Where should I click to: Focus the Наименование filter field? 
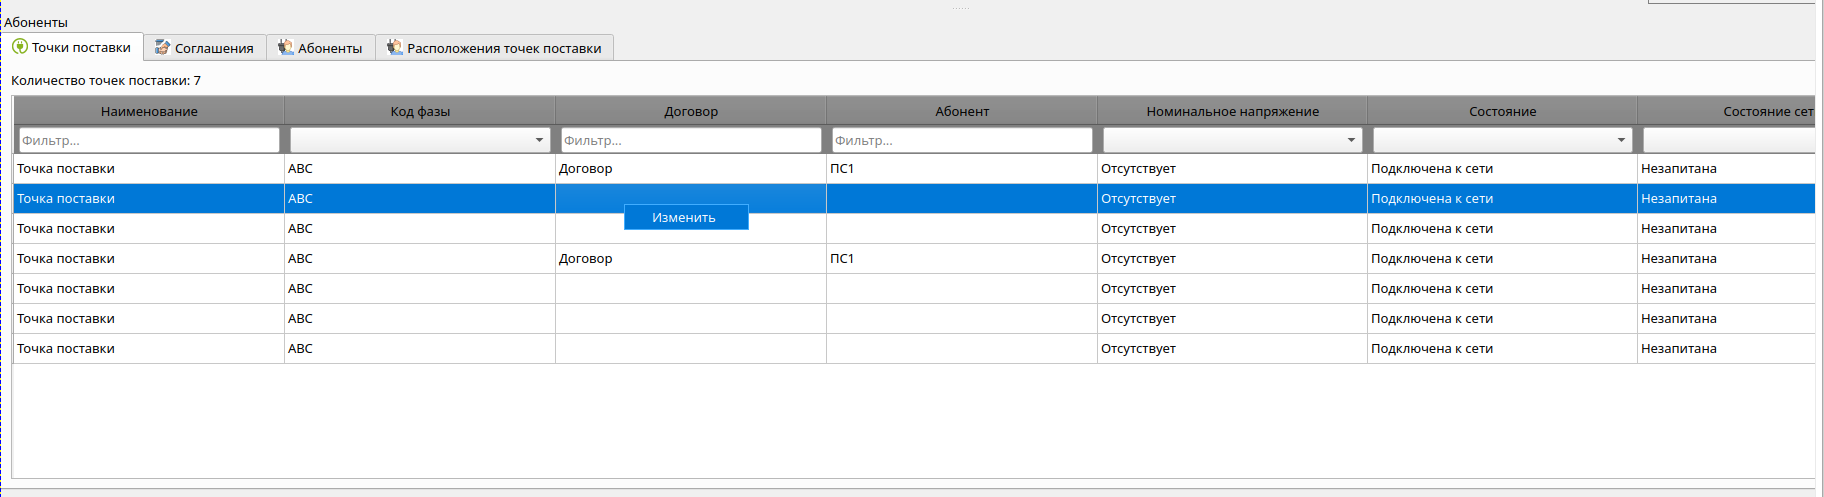coord(149,140)
